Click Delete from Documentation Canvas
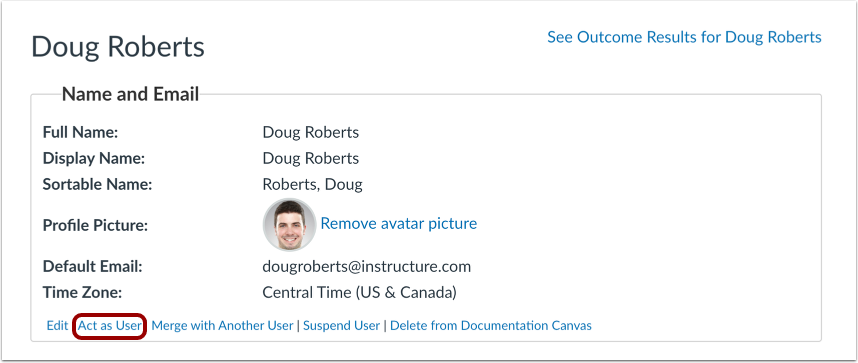858x363 pixels. point(491,326)
